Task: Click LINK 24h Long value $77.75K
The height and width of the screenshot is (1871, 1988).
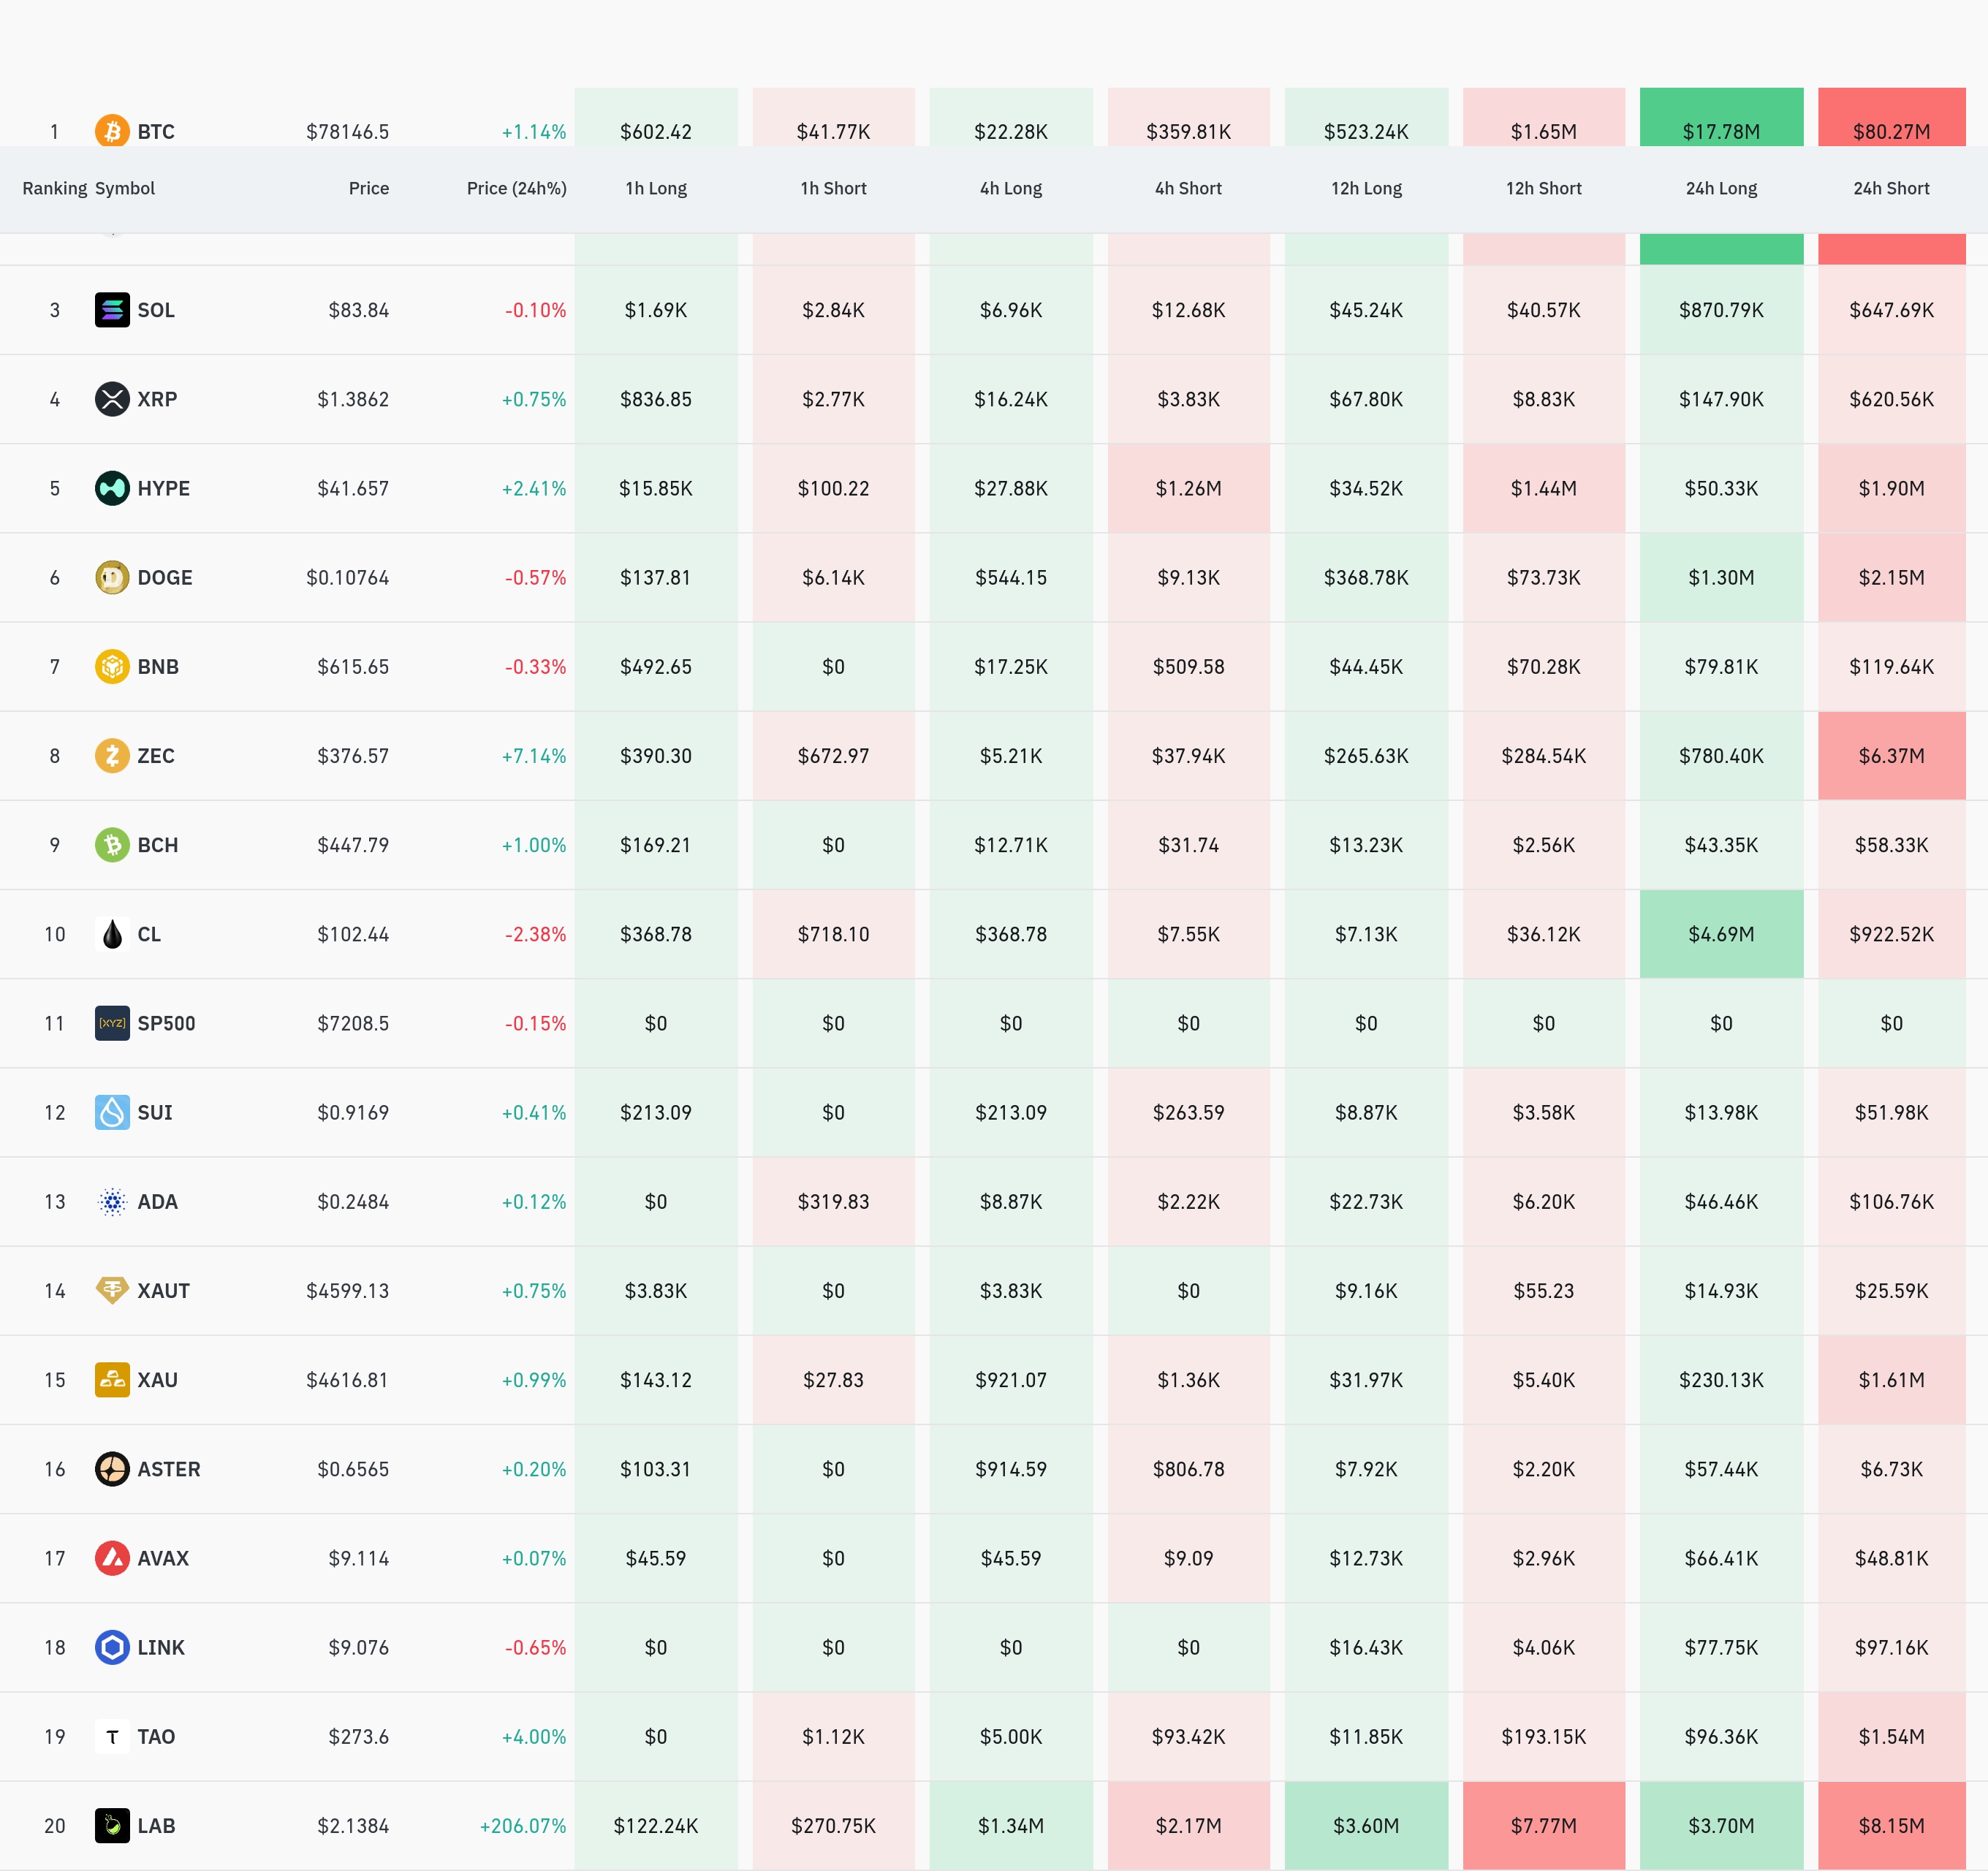Action: [1721, 1647]
